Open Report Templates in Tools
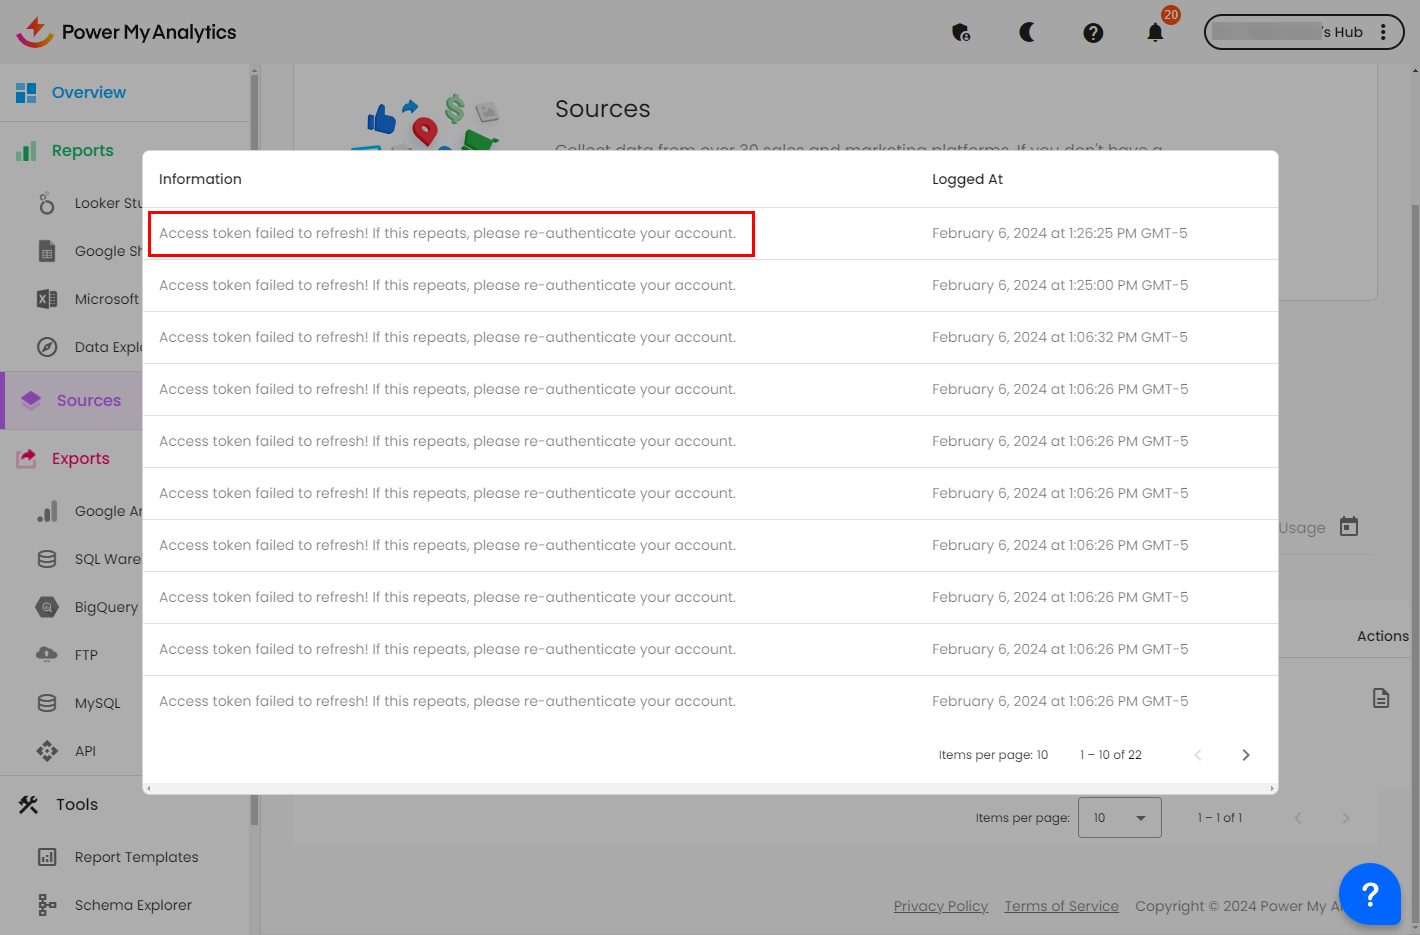The width and height of the screenshot is (1420, 935). (136, 857)
